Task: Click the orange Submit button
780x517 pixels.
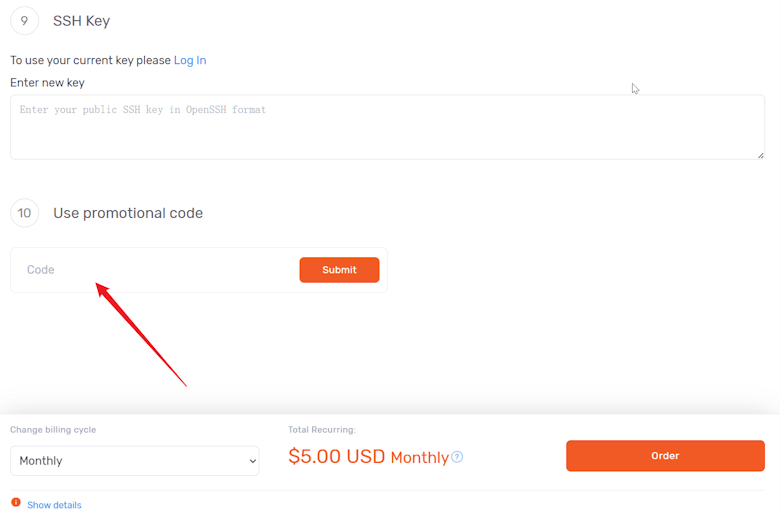Action: (339, 270)
